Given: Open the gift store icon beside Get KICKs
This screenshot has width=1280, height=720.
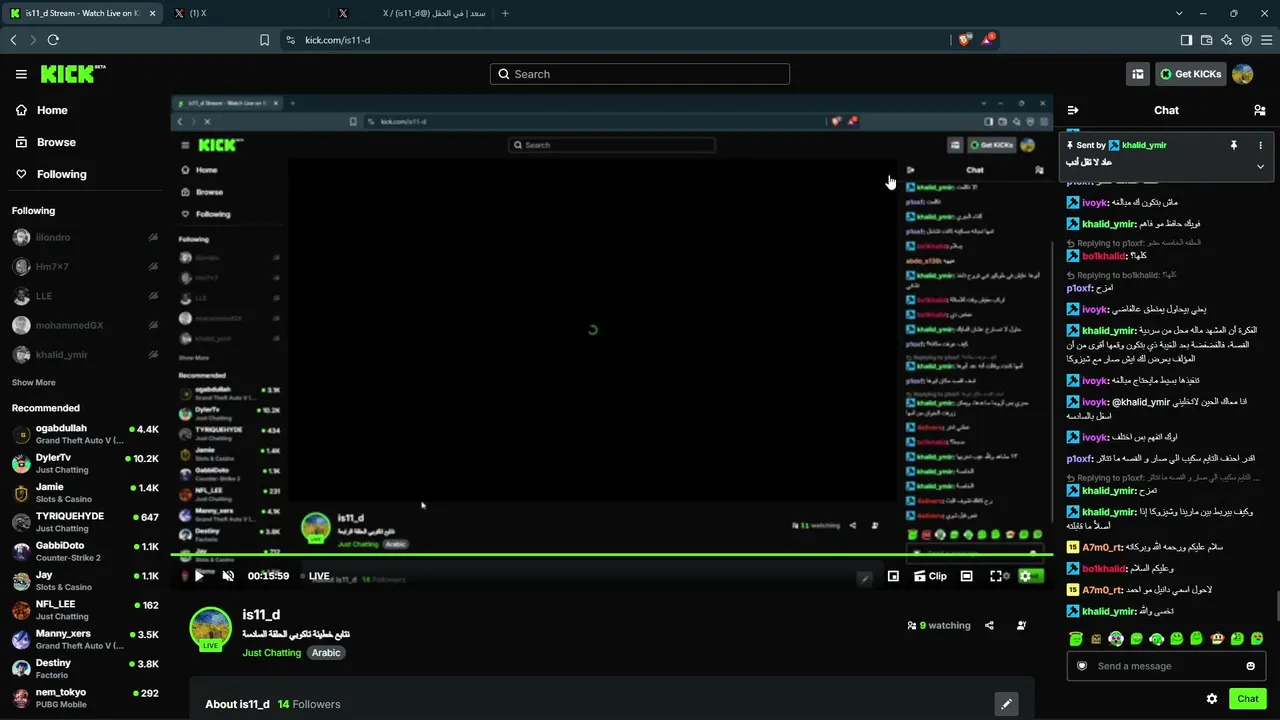Looking at the screenshot, I should [x=1138, y=74].
